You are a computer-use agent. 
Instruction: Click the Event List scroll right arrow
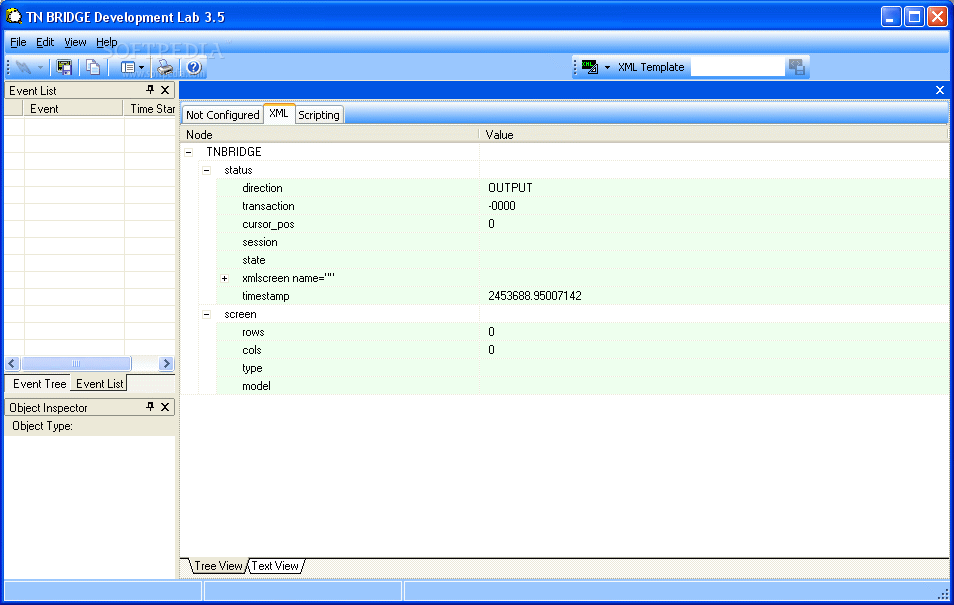(x=166, y=364)
